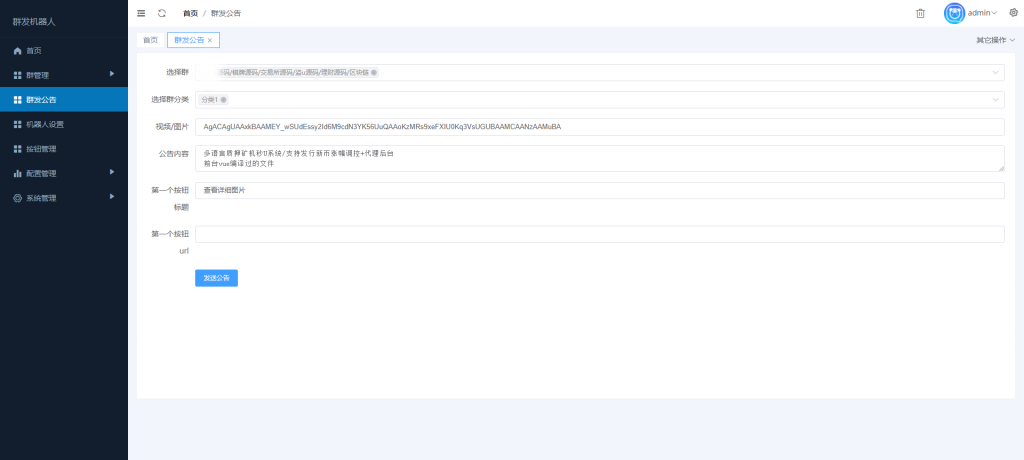Click the grid icon beside 群管理

click(x=18, y=75)
